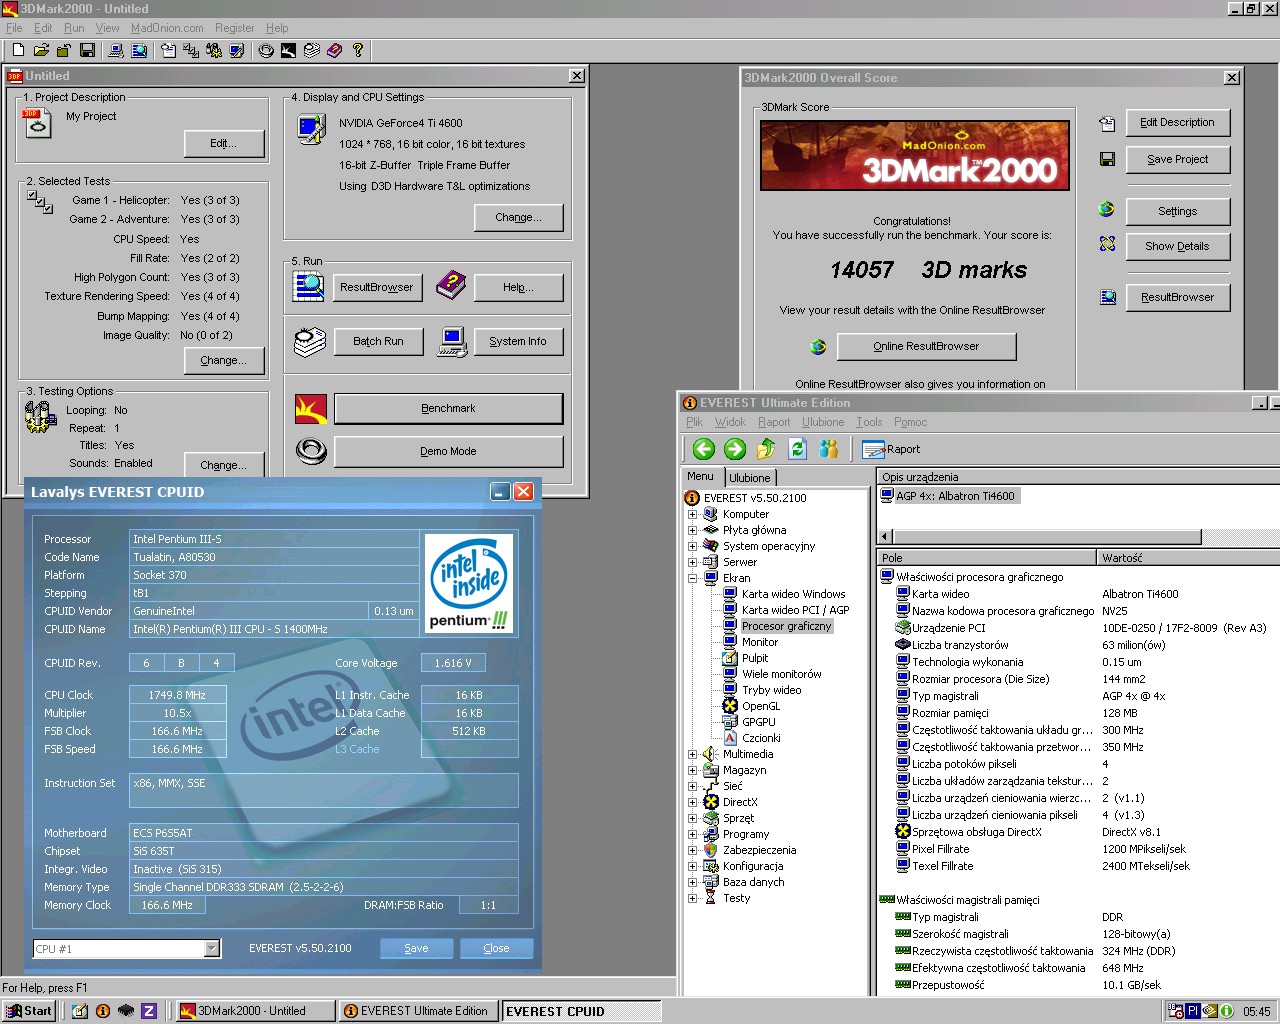Open the Widok menu in EVEREST

[x=730, y=422]
